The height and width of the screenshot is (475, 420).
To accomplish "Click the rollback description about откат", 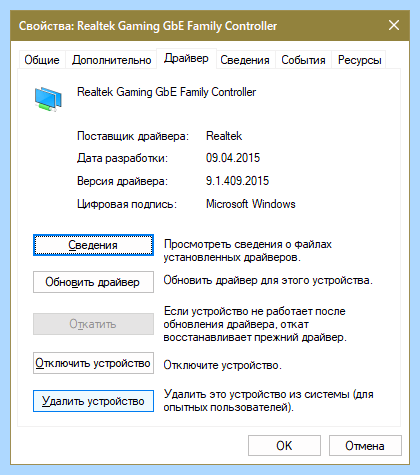I will click(x=255, y=324).
